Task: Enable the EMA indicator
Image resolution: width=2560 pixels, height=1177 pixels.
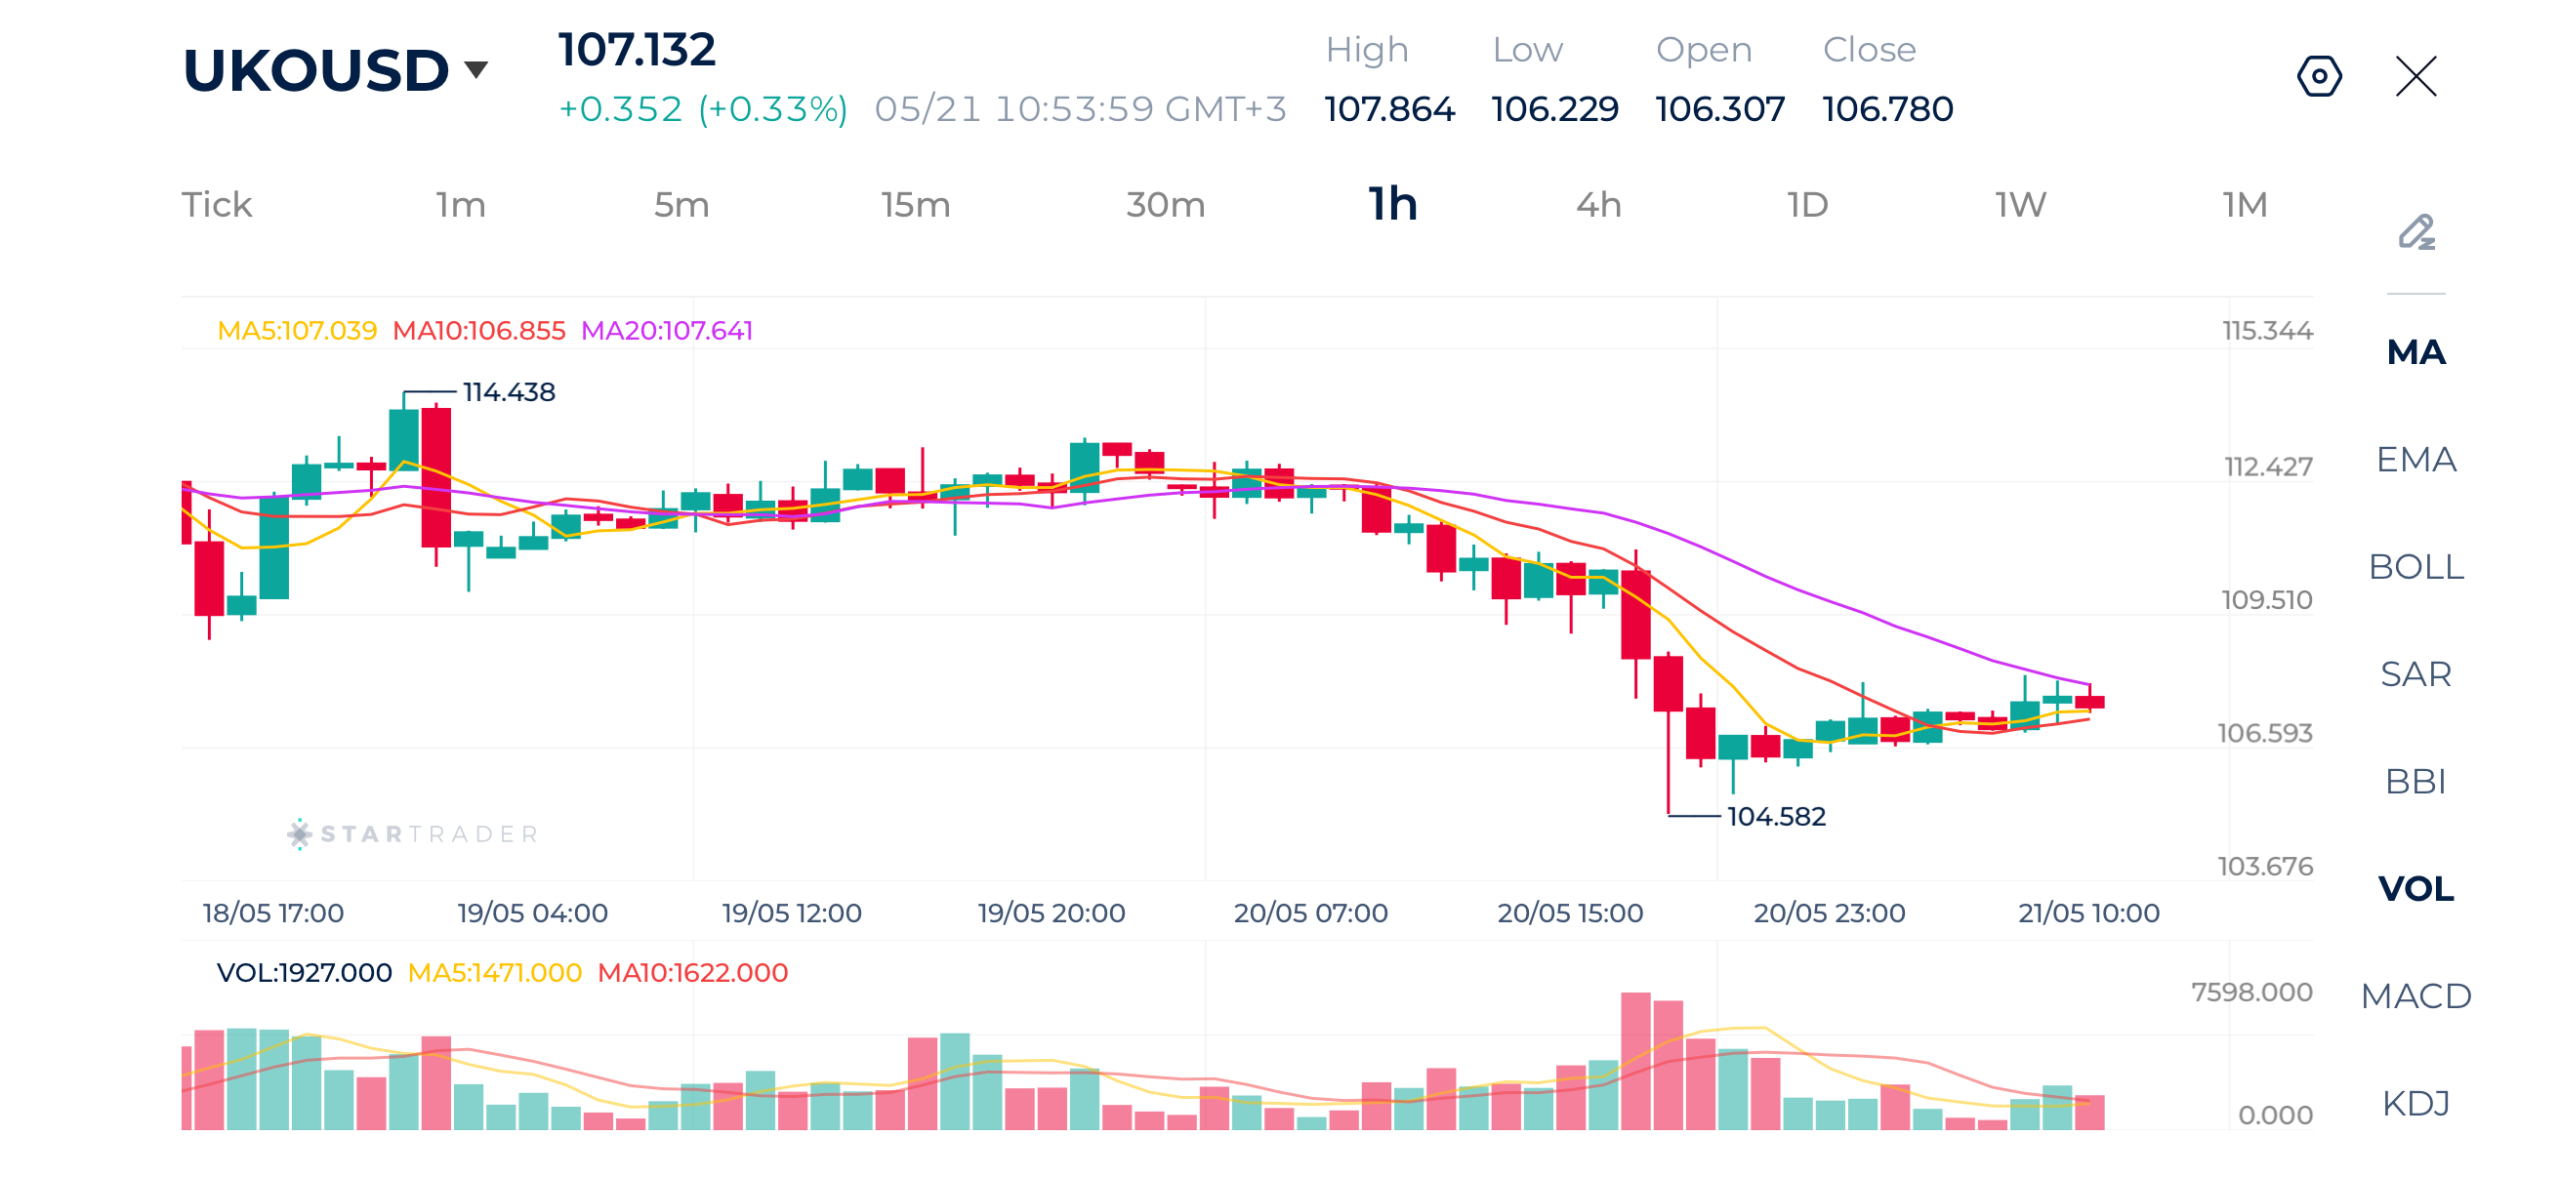Action: tap(2415, 458)
